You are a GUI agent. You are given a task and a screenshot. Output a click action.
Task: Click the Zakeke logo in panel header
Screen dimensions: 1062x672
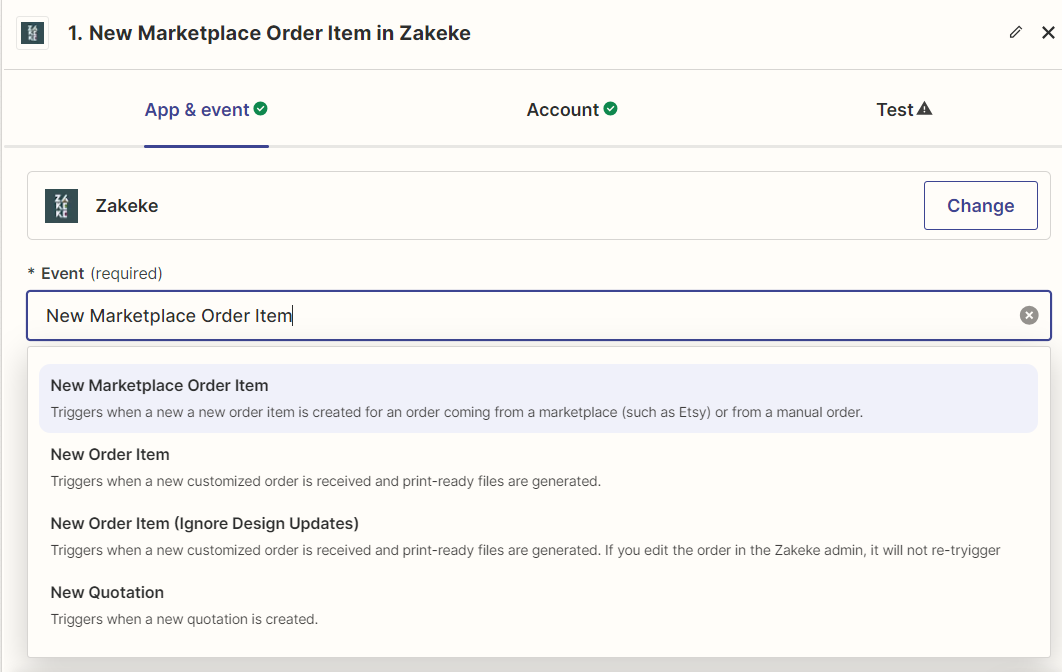click(33, 33)
